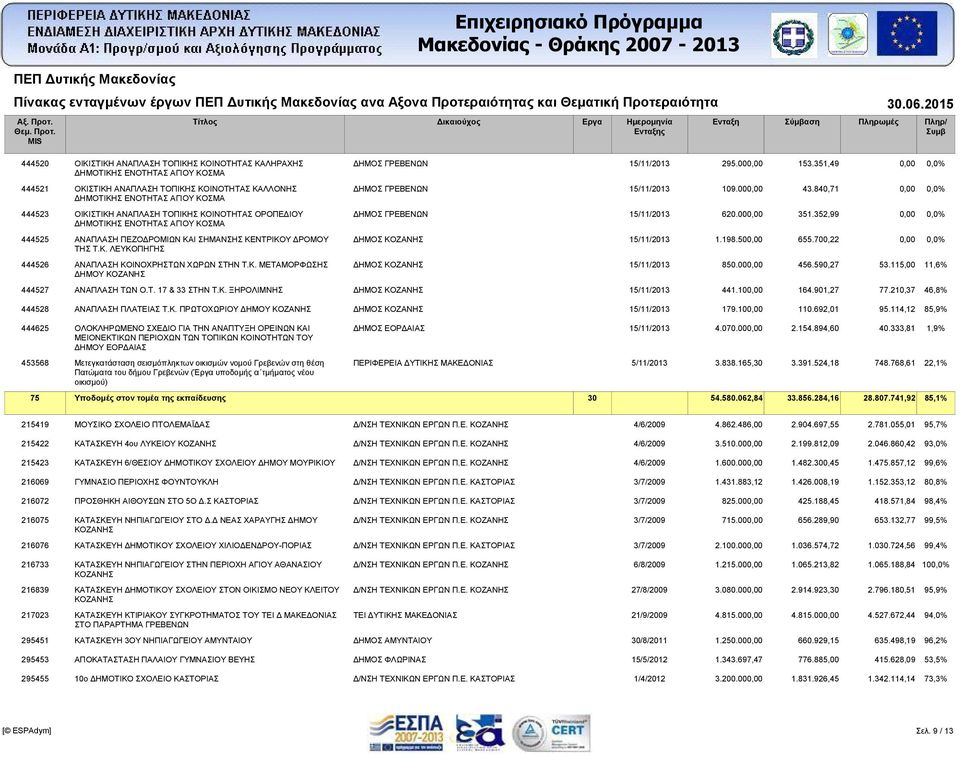Click the amount "4.862.486,00"
This screenshot has width=960, height=758.
tap(739, 425)
